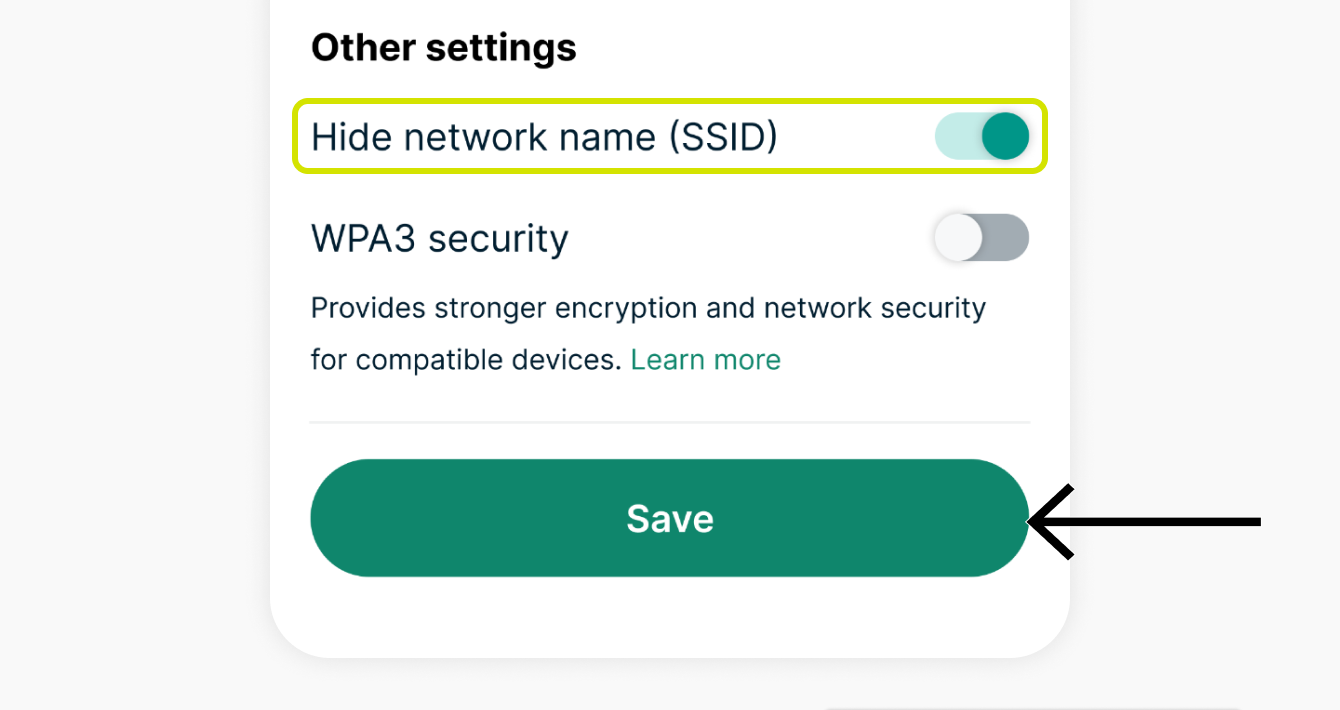
Task: Click the white knob of the WPA3 toggle
Action: tap(957, 238)
